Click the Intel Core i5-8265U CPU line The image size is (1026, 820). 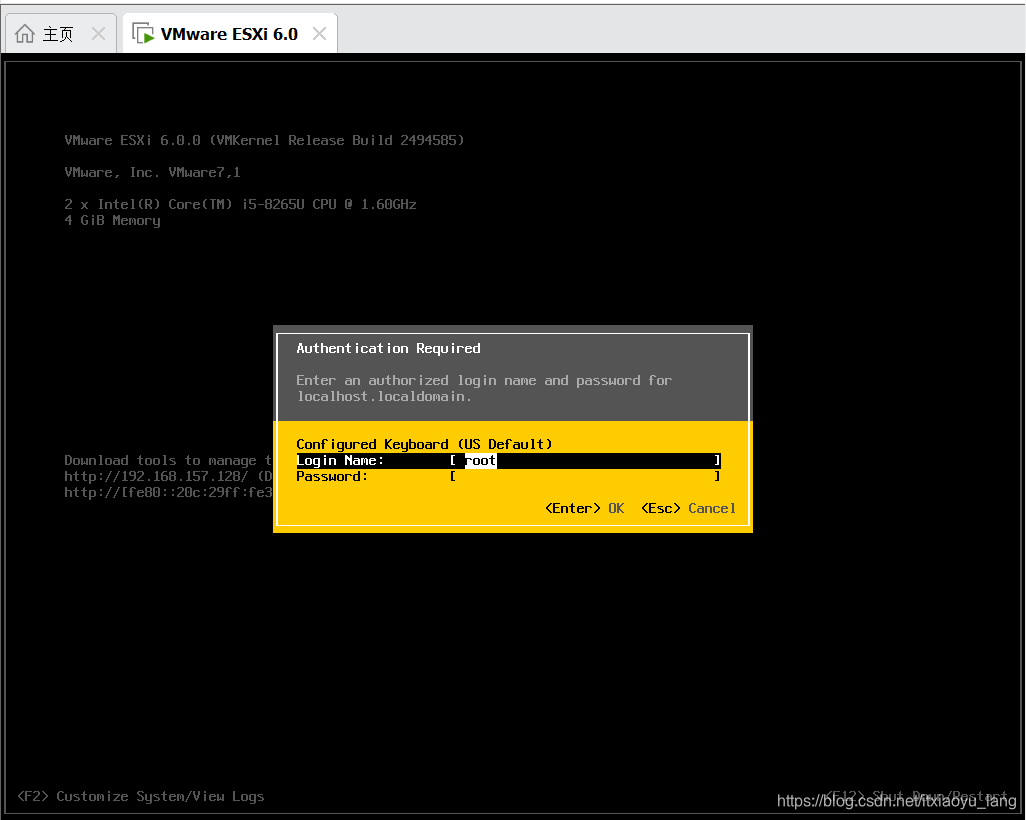point(240,204)
